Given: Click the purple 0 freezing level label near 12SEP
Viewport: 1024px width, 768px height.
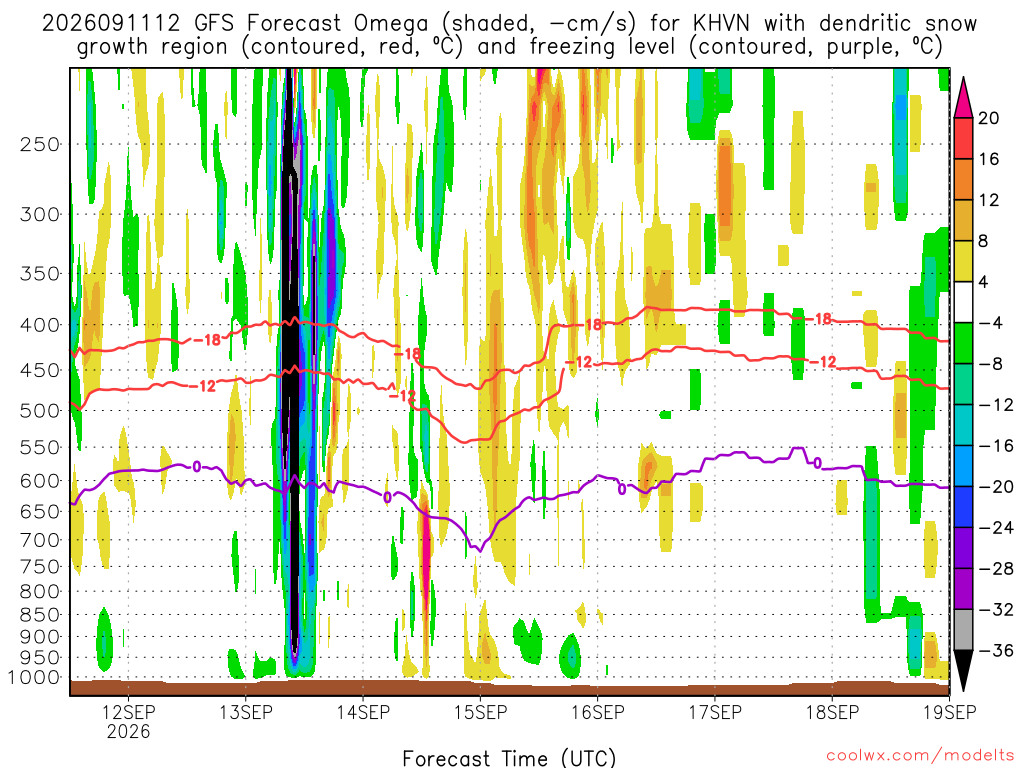Looking at the screenshot, I should coord(197,466).
